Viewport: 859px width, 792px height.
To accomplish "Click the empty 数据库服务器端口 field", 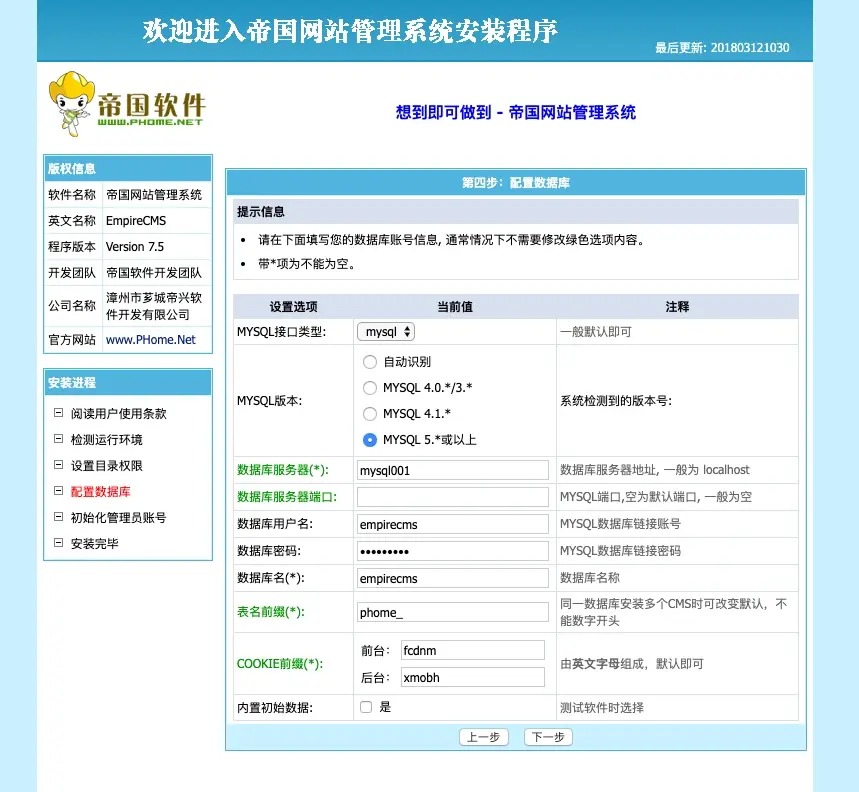I will [x=453, y=497].
